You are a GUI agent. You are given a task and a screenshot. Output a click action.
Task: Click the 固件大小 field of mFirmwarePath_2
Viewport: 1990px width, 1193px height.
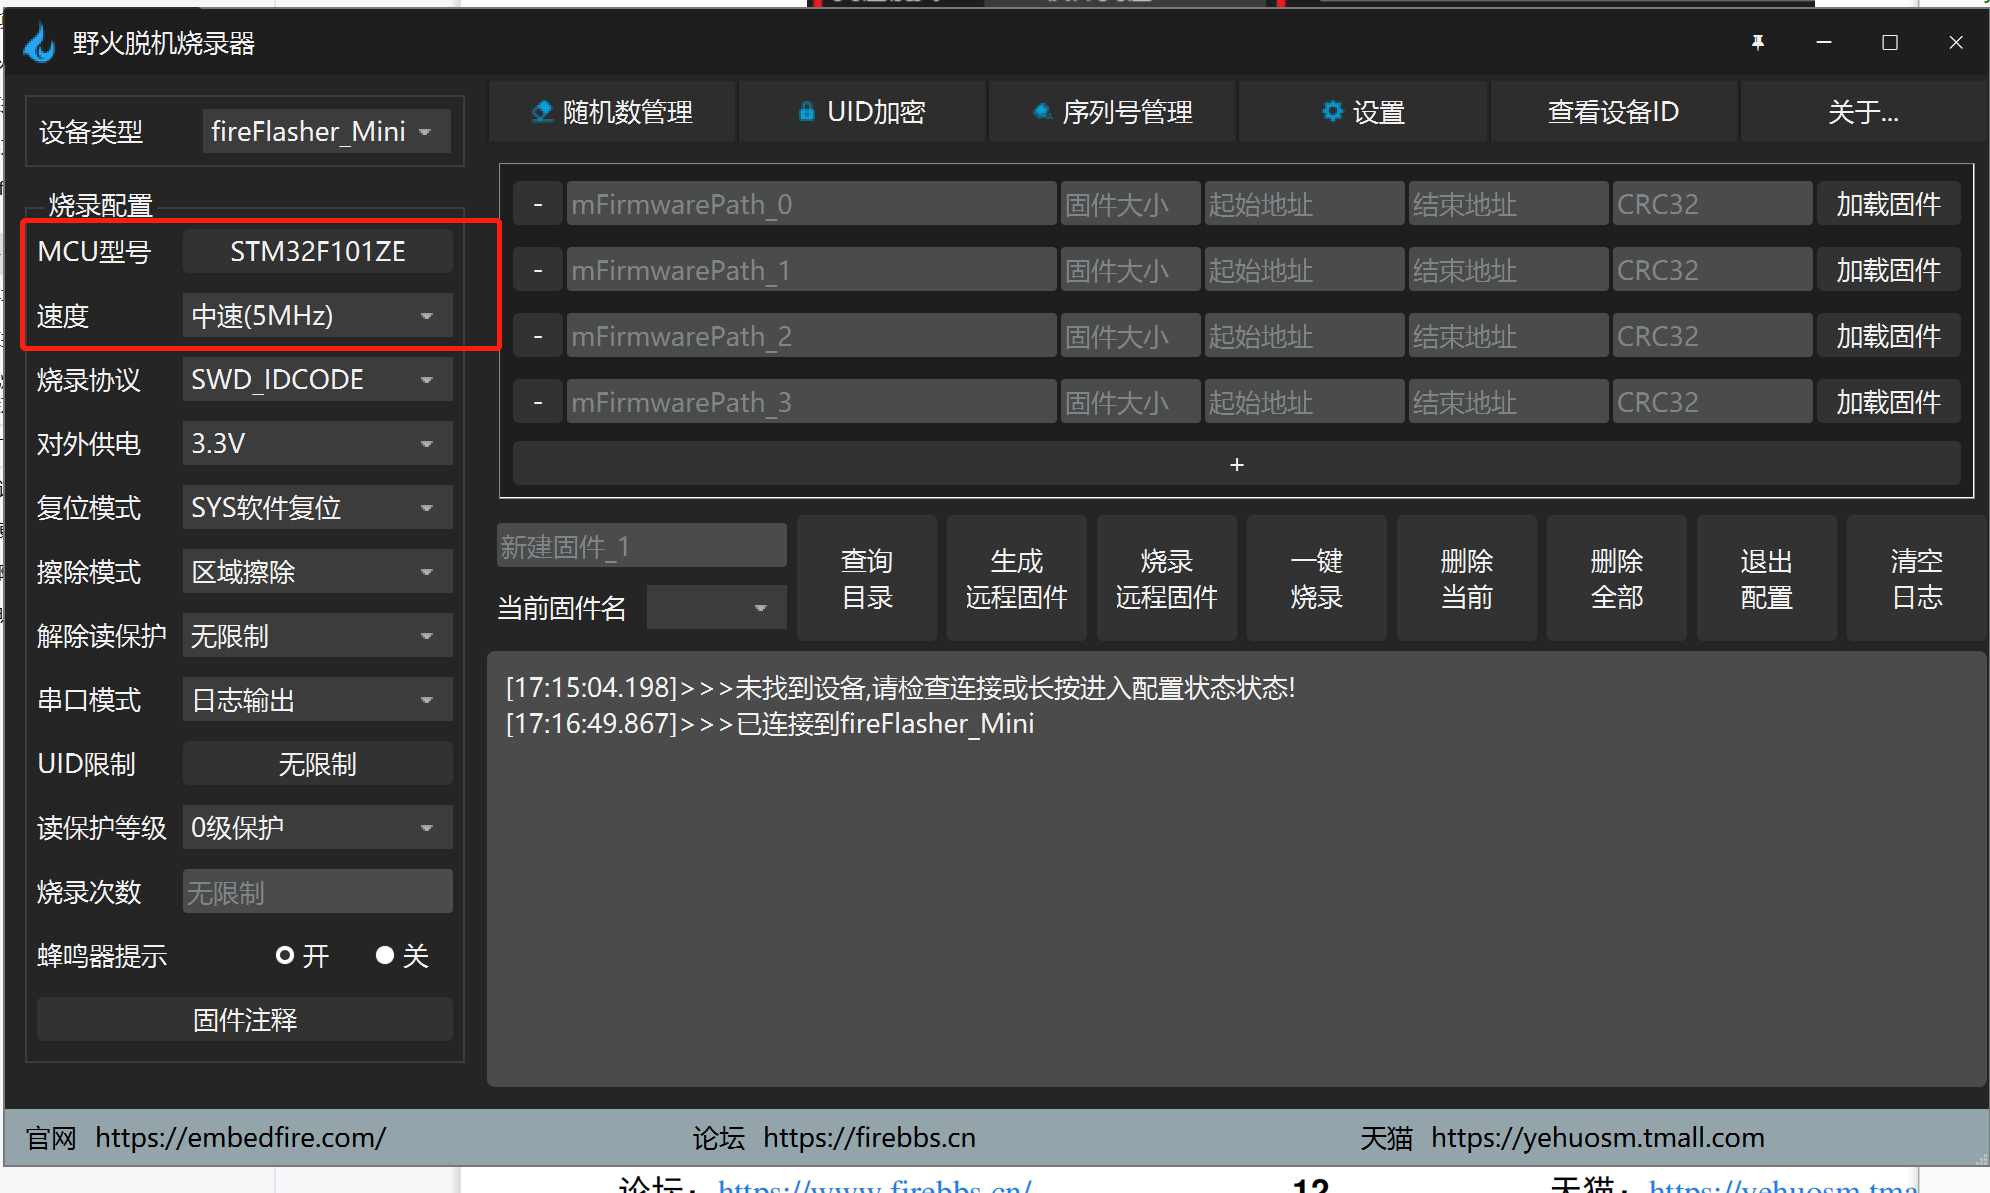point(1130,336)
